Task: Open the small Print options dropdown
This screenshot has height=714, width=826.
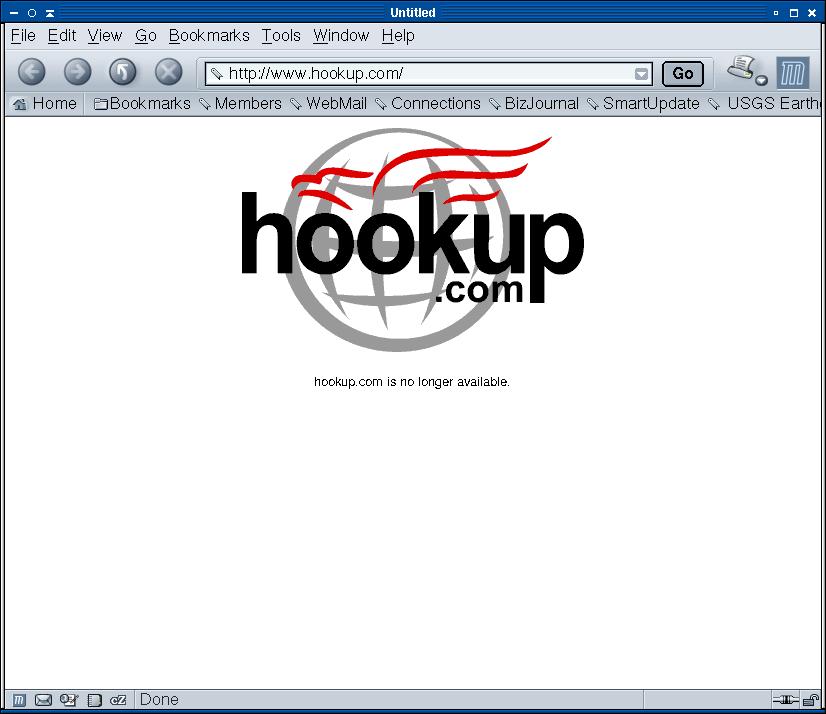Action: [762, 81]
